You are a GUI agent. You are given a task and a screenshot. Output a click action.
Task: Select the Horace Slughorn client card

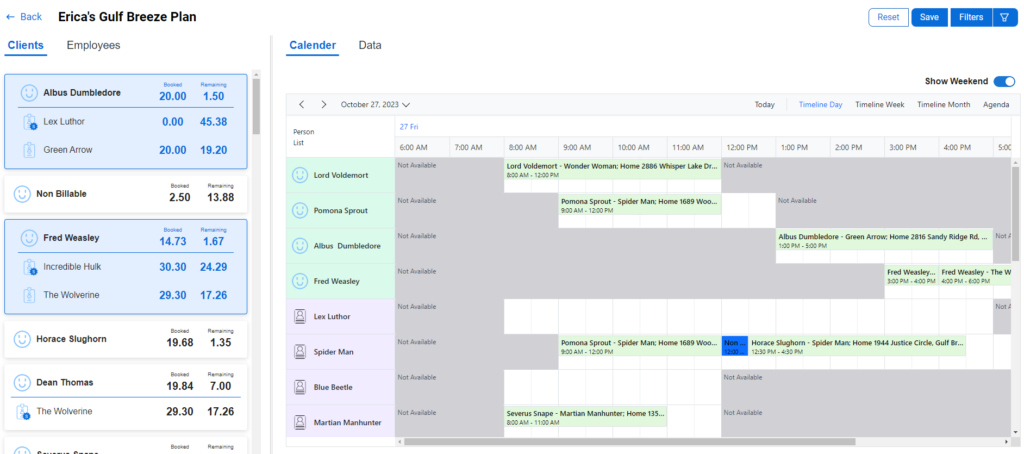[x=126, y=339]
